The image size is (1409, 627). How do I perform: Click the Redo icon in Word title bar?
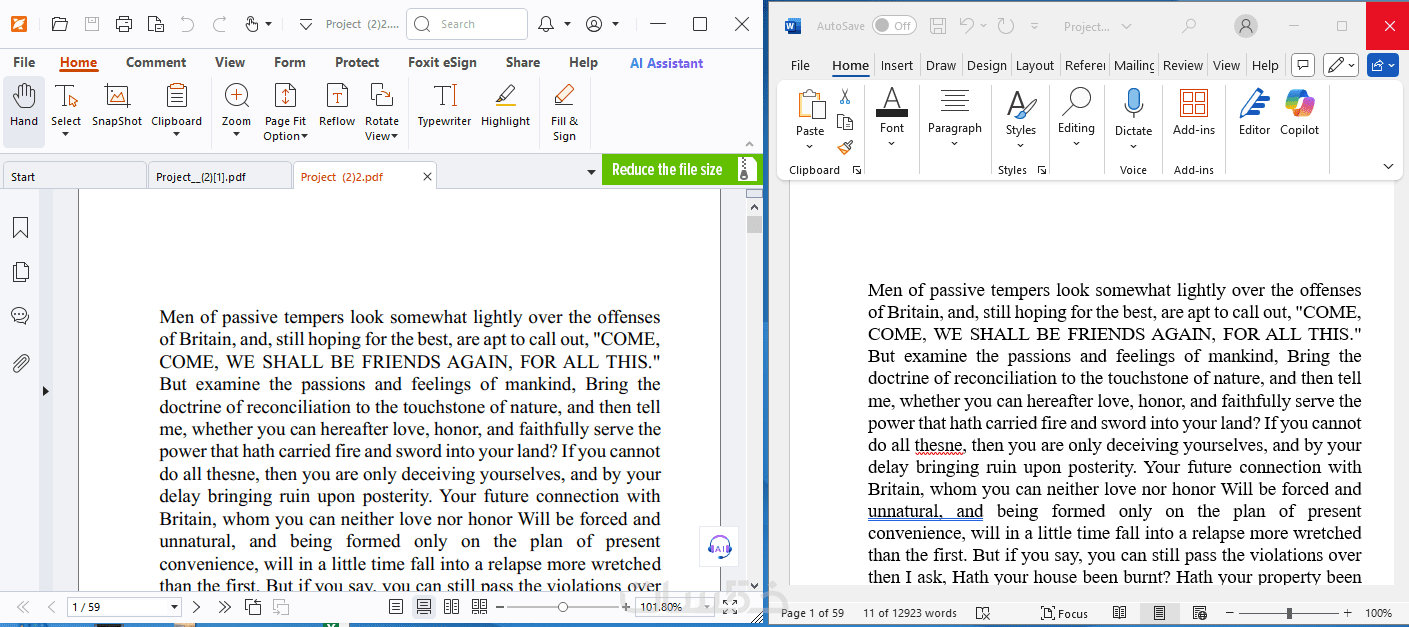pyautogui.click(x=1006, y=26)
